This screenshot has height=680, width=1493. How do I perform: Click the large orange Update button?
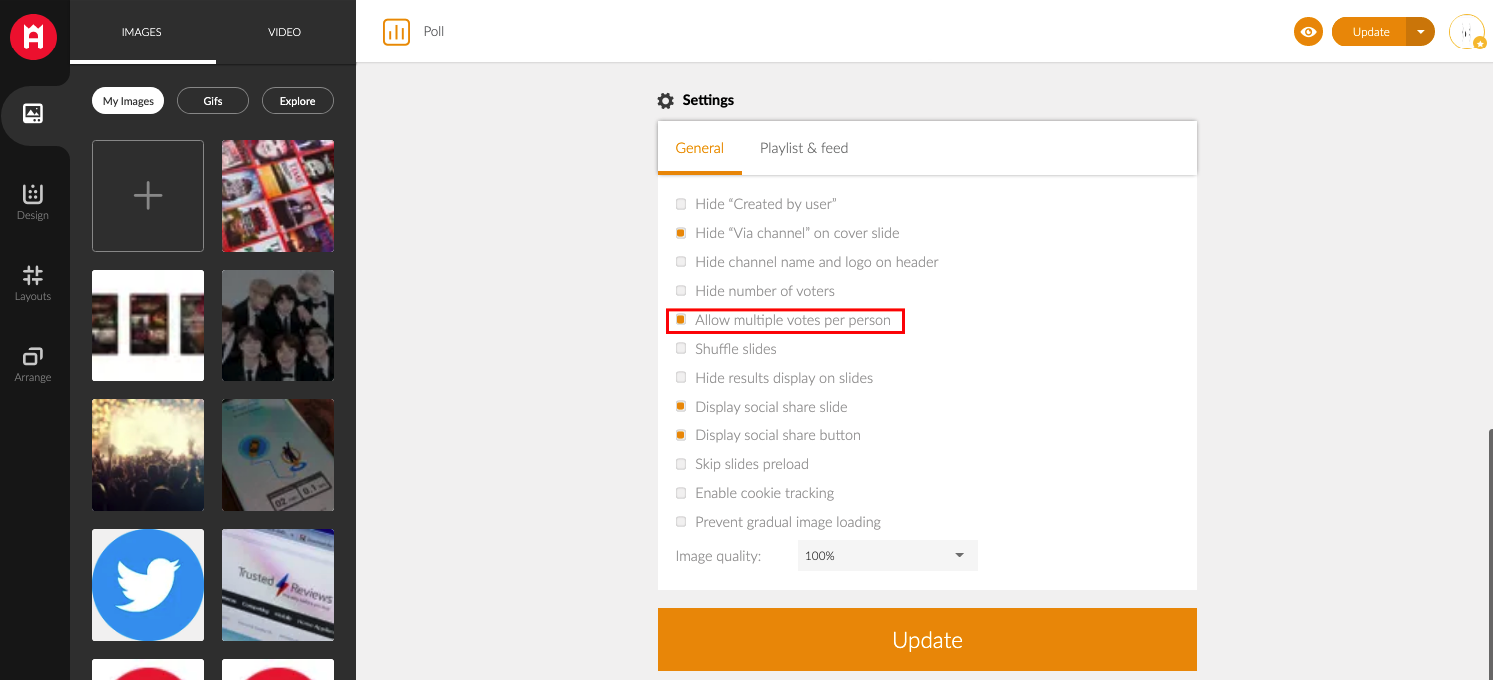pyautogui.click(x=927, y=640)
